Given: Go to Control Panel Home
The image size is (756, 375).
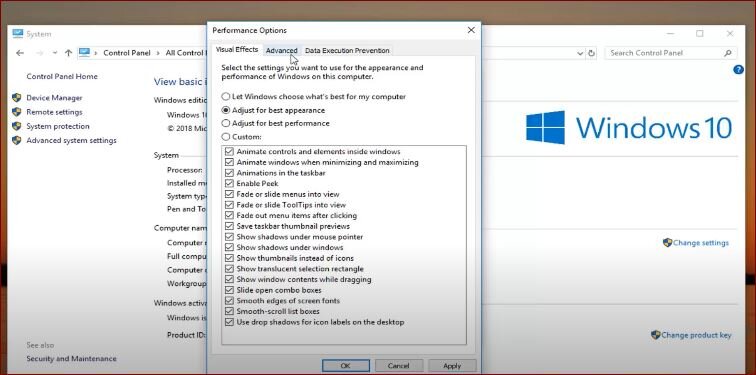Looking at the screenshot, I should tap(62, 76).
